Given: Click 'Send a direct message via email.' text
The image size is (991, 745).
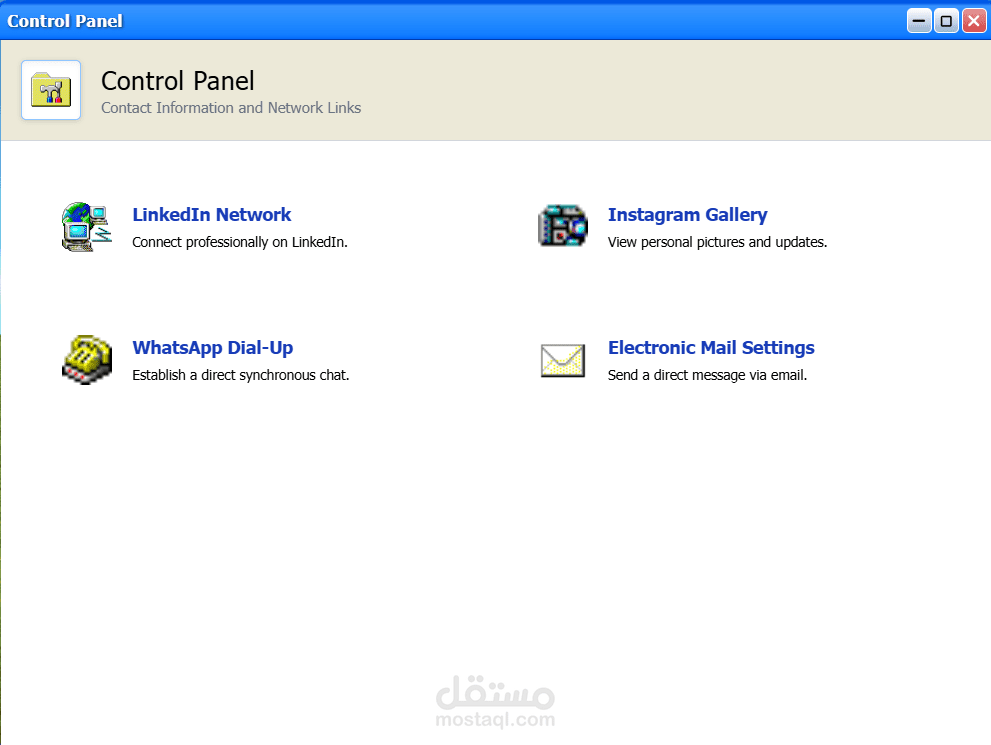Looking at the screenshot, I should (707, 375).
